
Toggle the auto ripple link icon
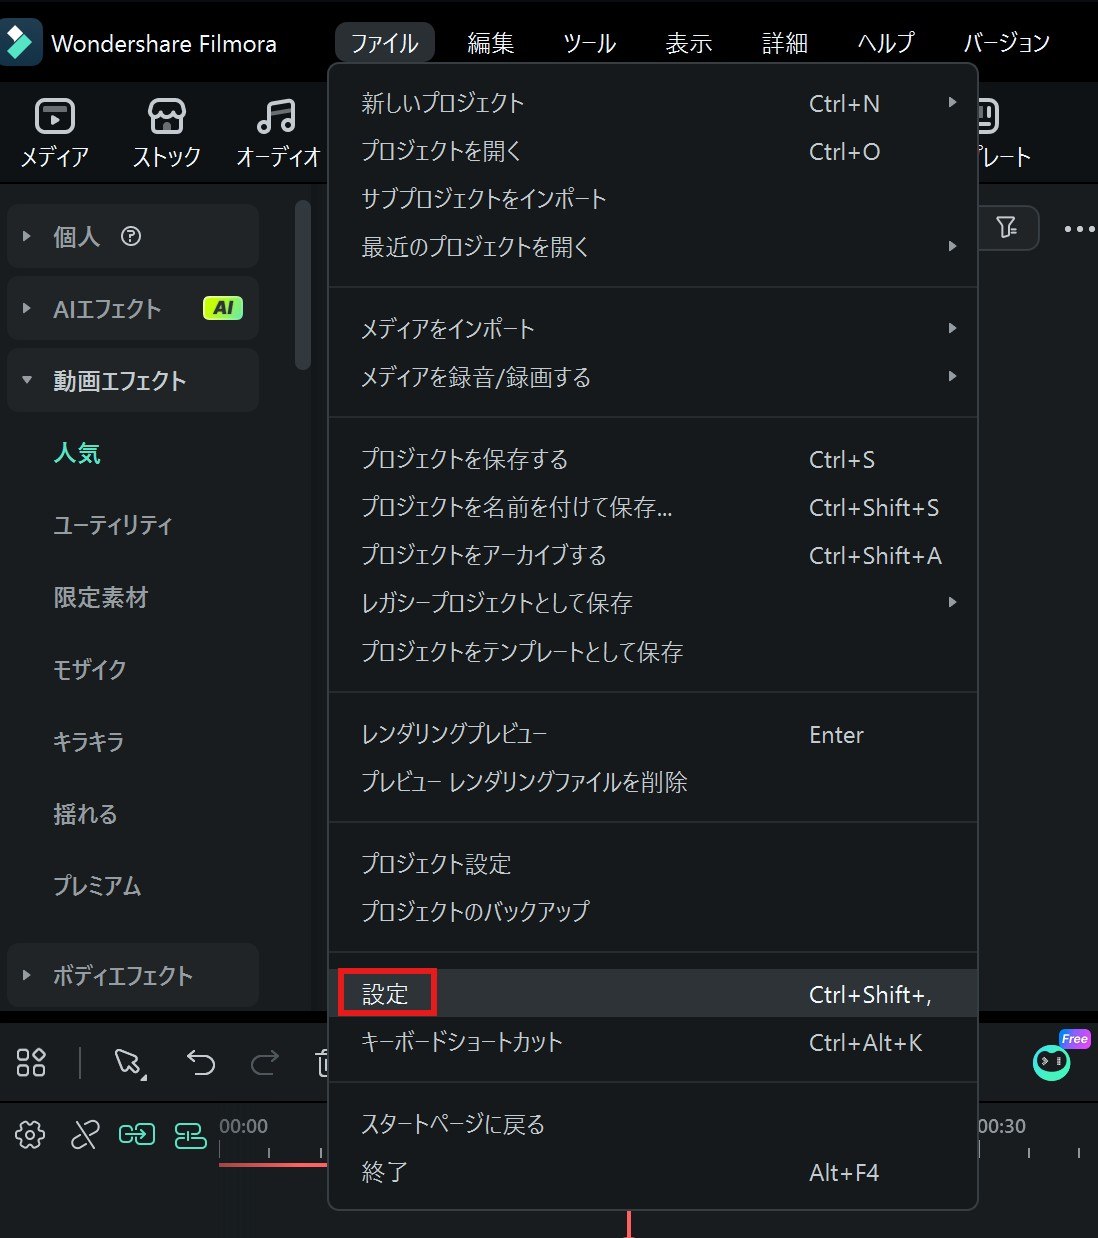[137, 1135]
